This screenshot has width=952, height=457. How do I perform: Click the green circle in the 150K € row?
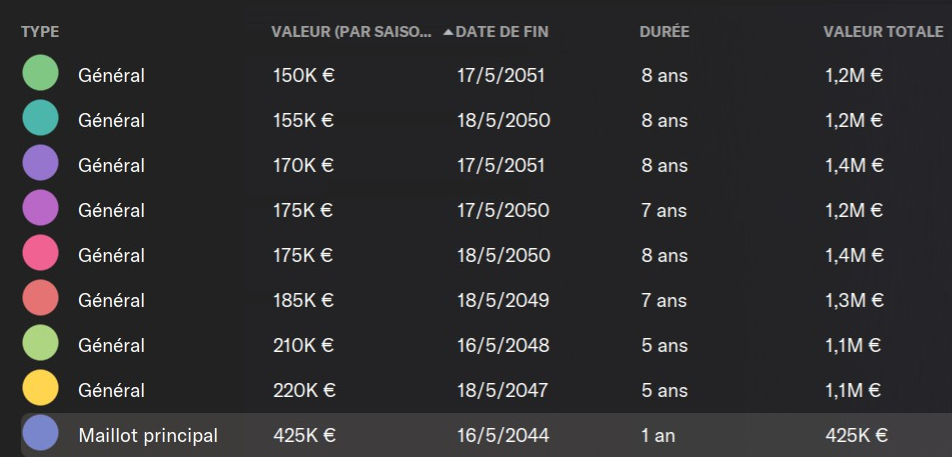pyautogui.click(x=40, y=75)
